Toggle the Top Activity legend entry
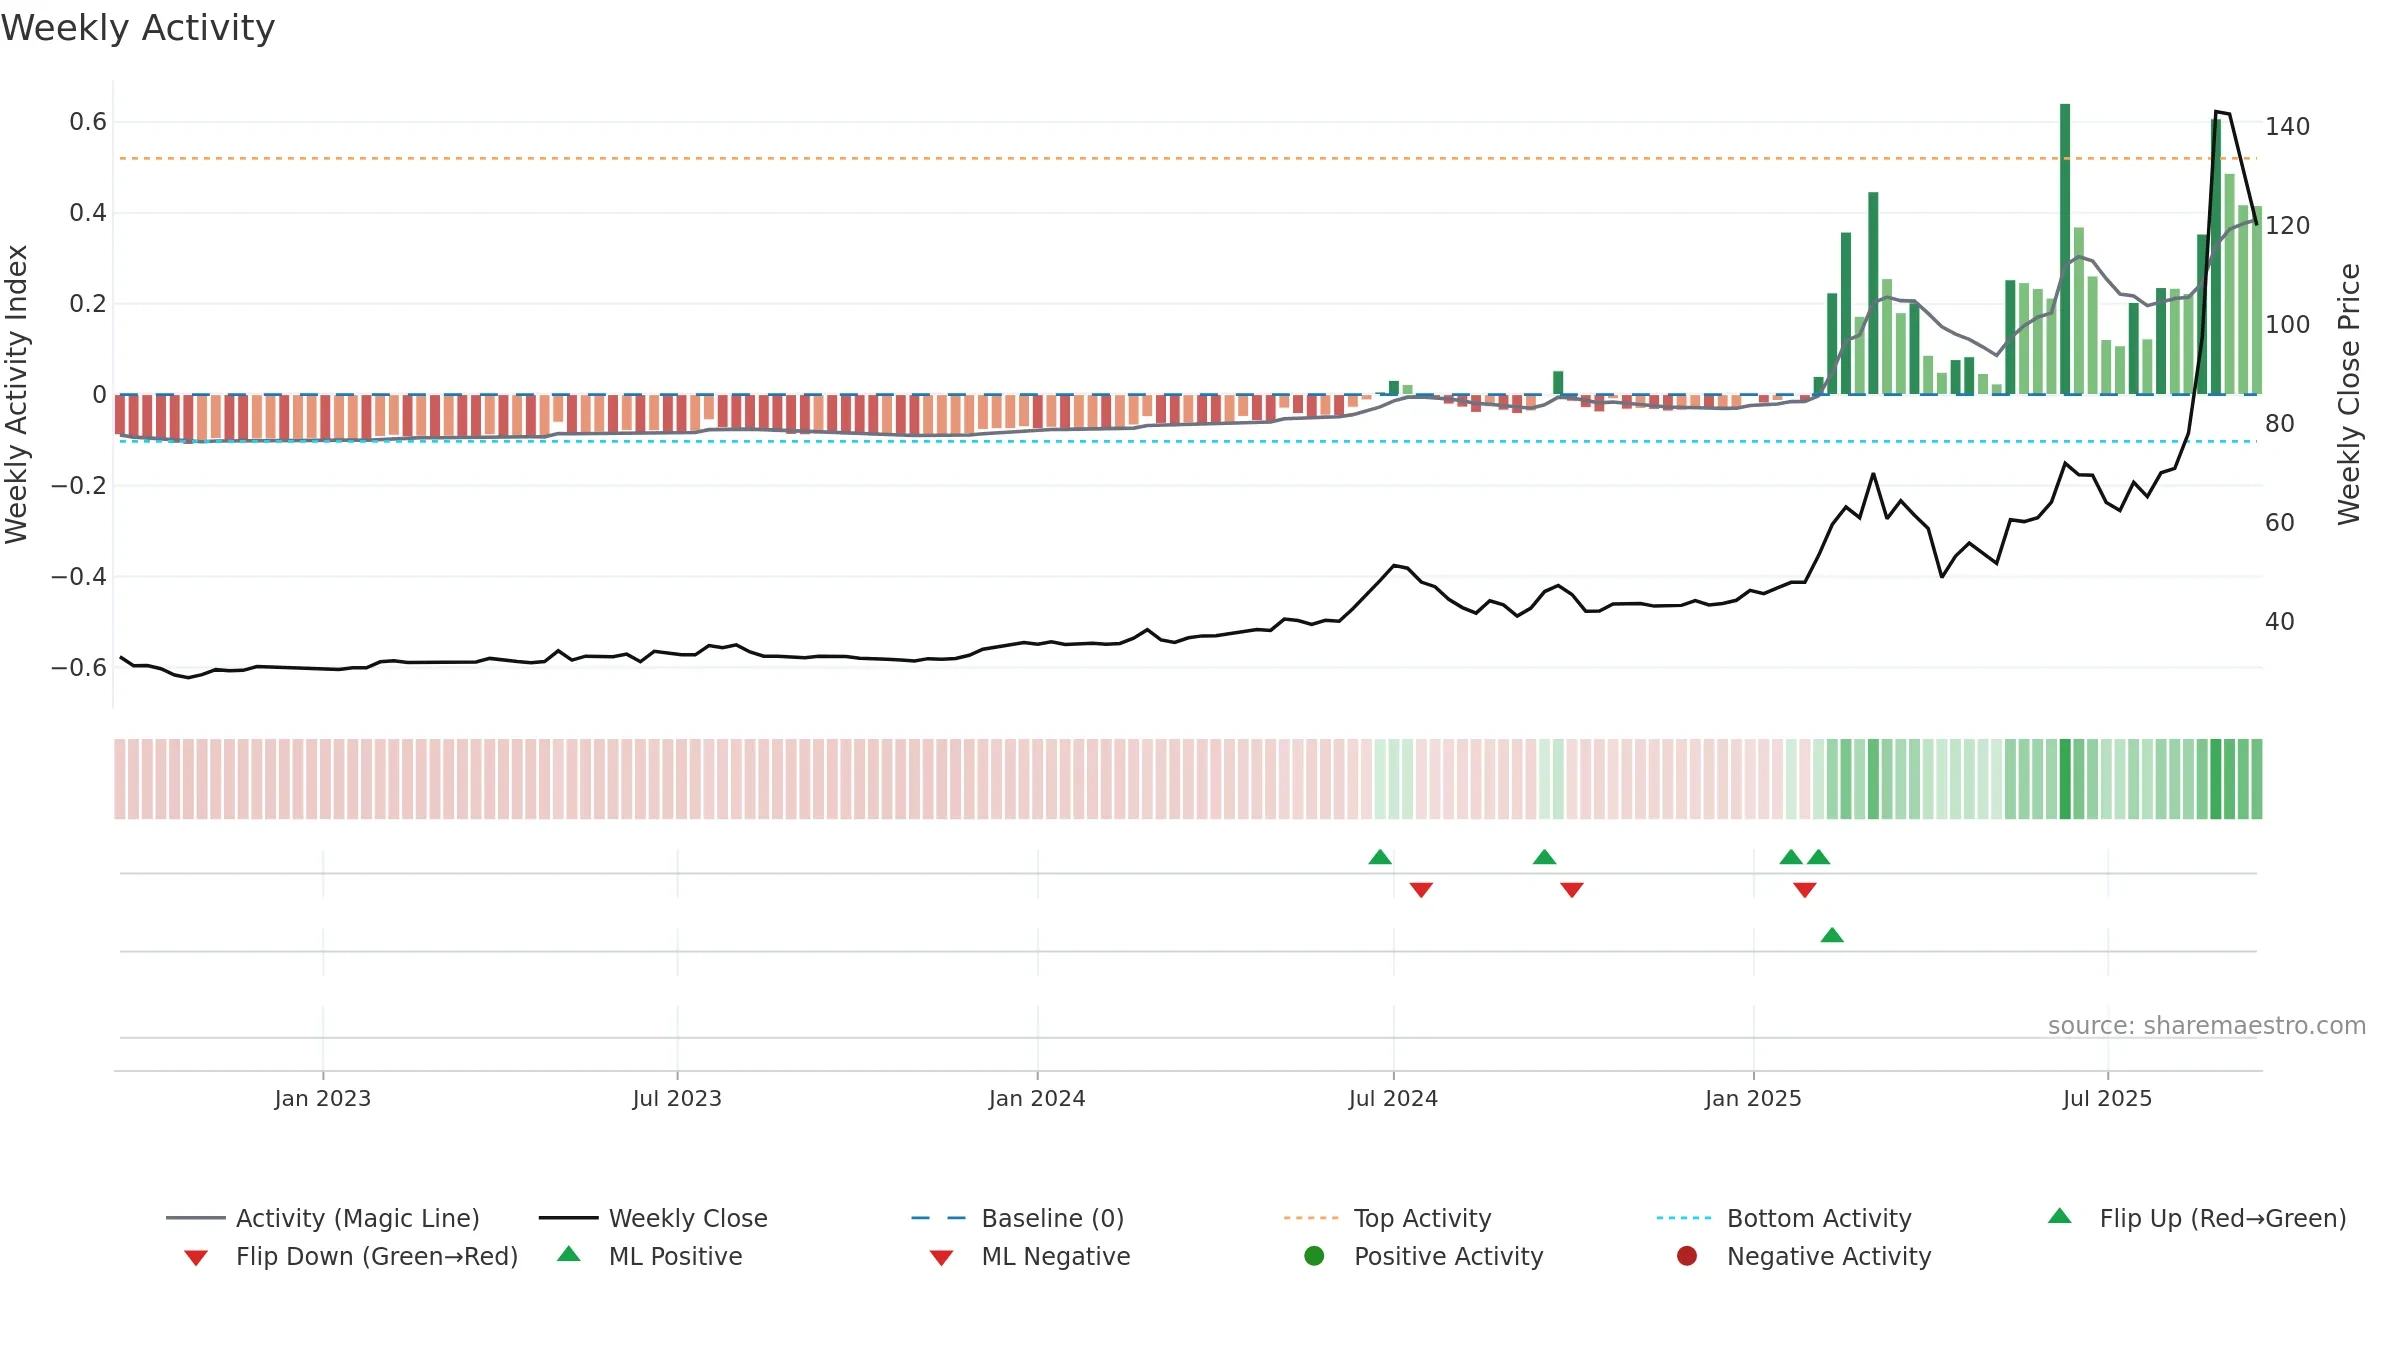Image resolution: width=2400 pixels, height=1350 pixels. pos(1388,1218)
